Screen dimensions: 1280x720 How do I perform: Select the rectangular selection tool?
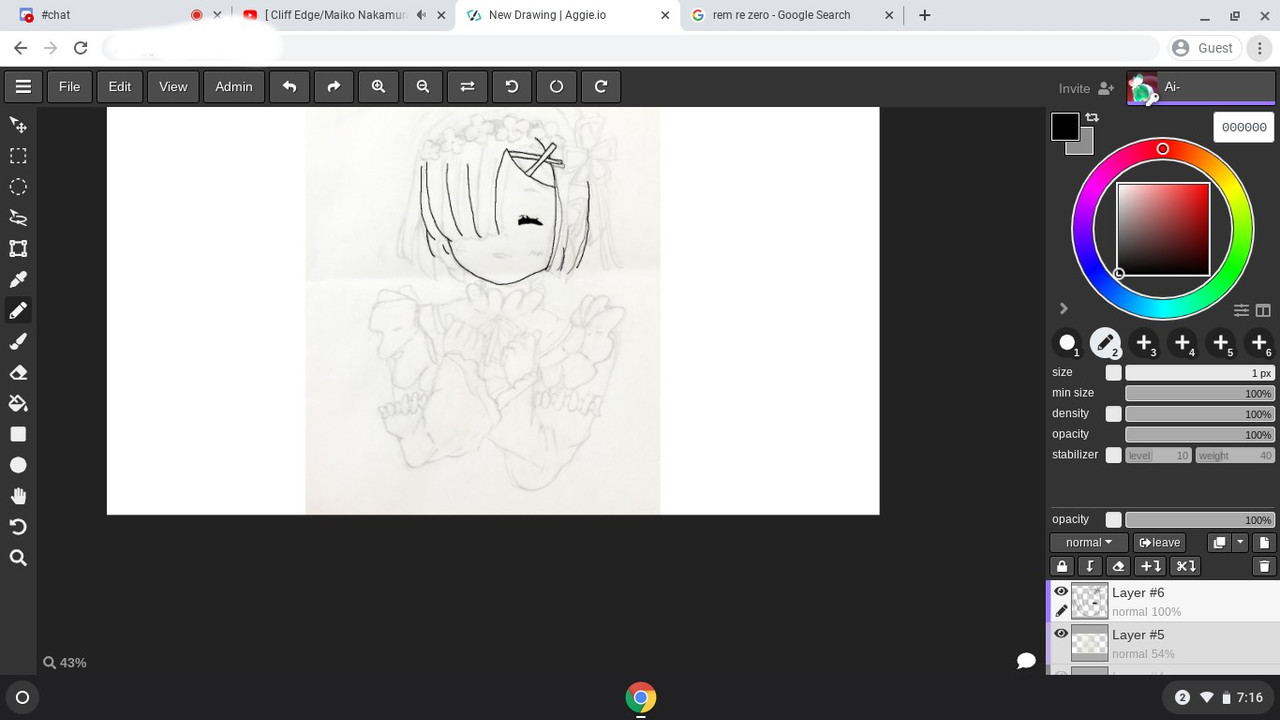click(18, 156)
